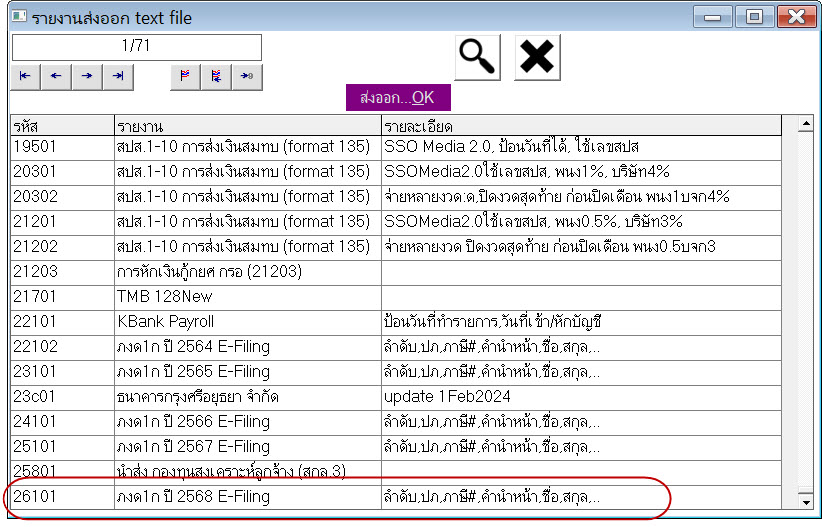Click ภงด1ก ปี 2568 E-Filing report
Screen dimensions: 822x527
pos(193,497)
